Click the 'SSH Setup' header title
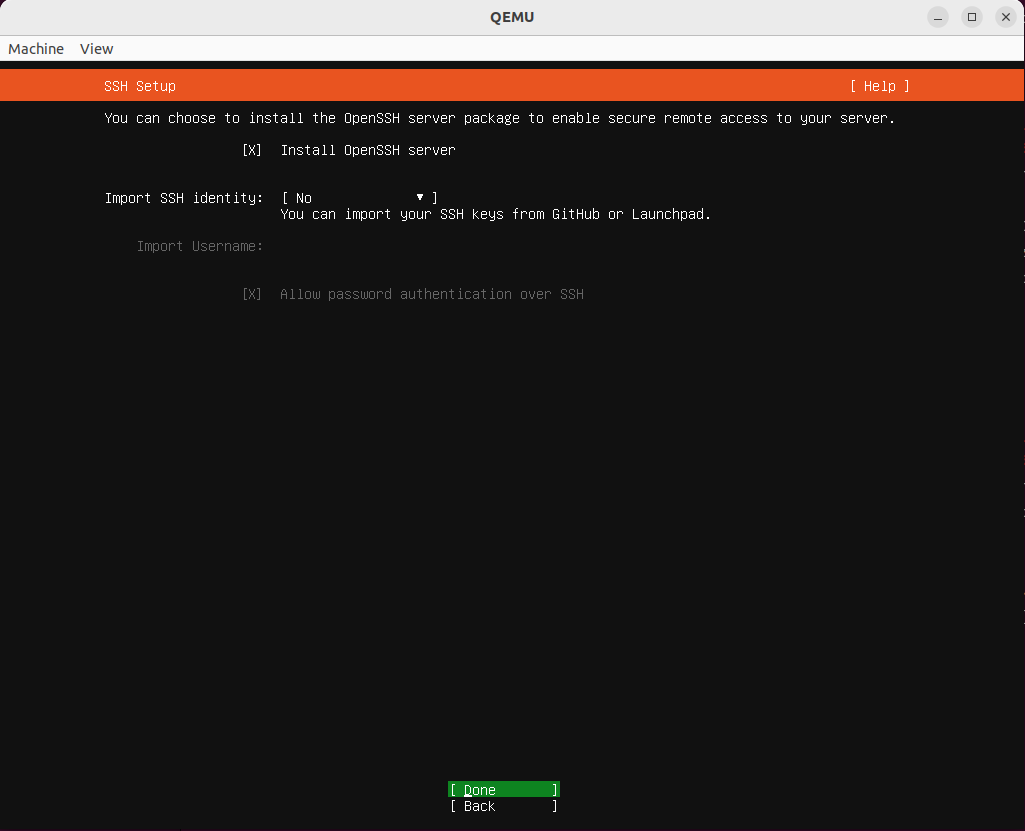The height and width of the screenshot is (831, 1025). click(x=140, y=86)
